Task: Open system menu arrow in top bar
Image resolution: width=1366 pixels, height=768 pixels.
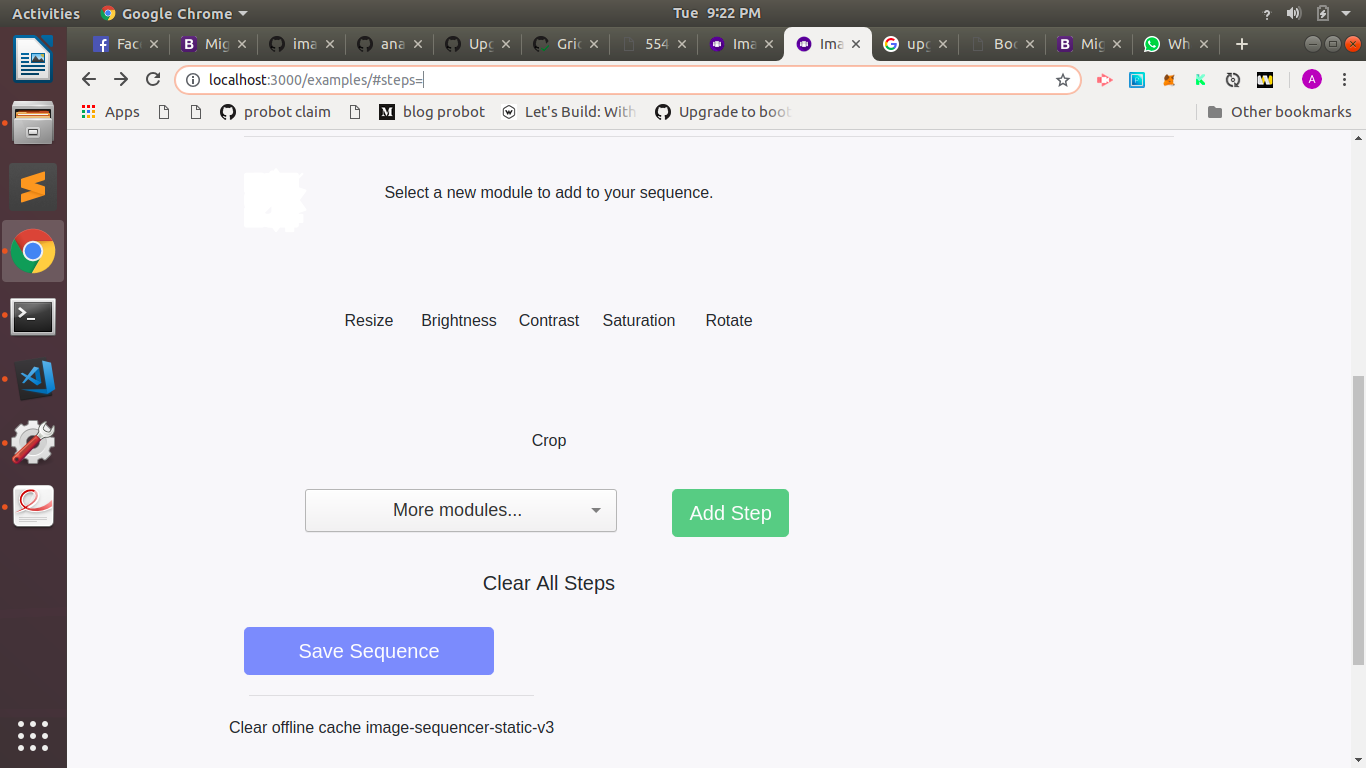Action: pos(1346,13)
